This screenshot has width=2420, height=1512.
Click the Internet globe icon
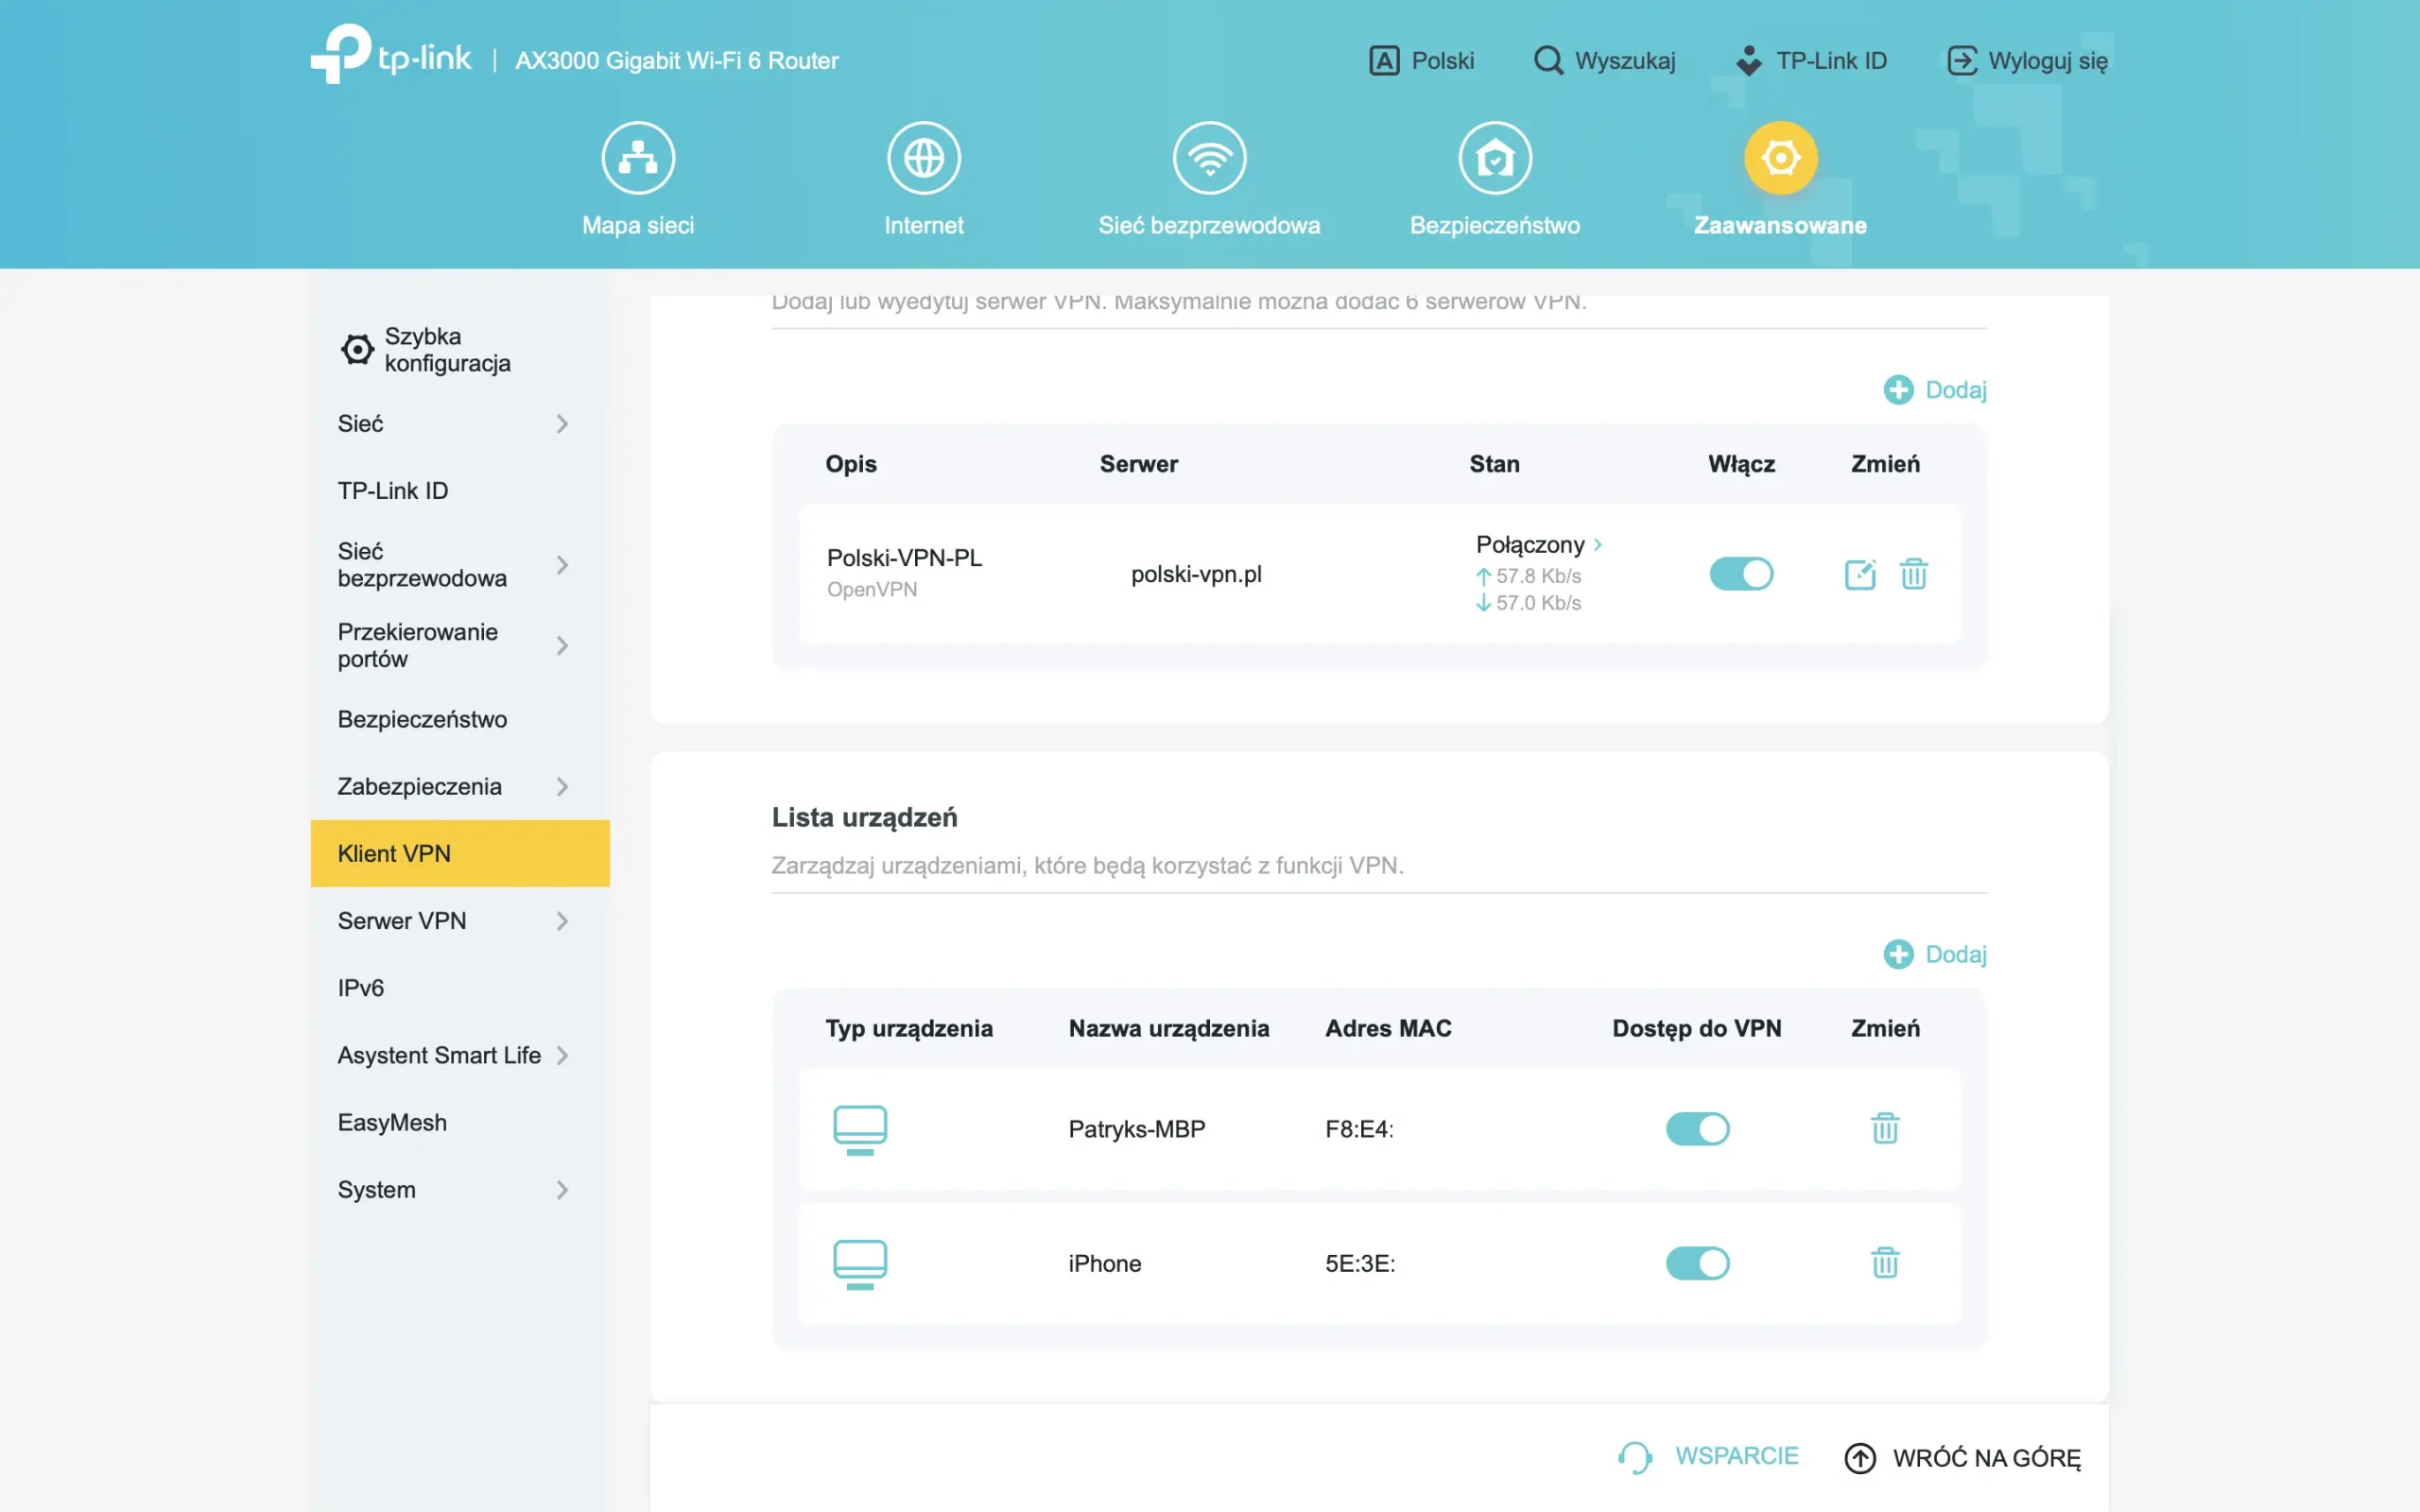(x=923, y=158)
